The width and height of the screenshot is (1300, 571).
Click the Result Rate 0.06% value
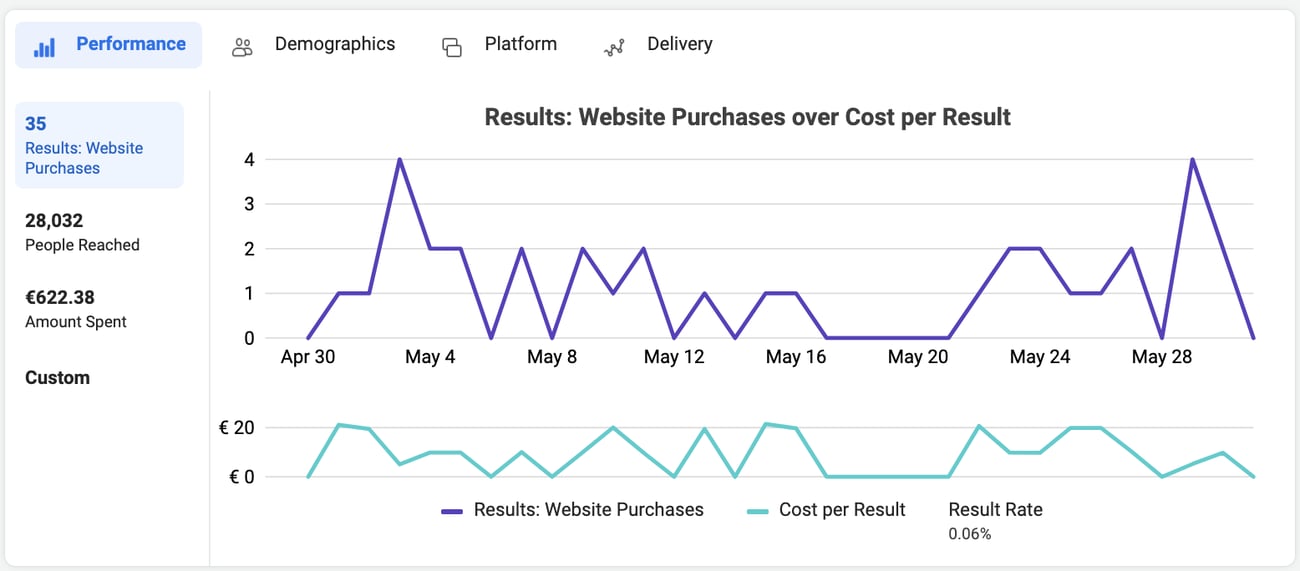click(x=970, y=534)
